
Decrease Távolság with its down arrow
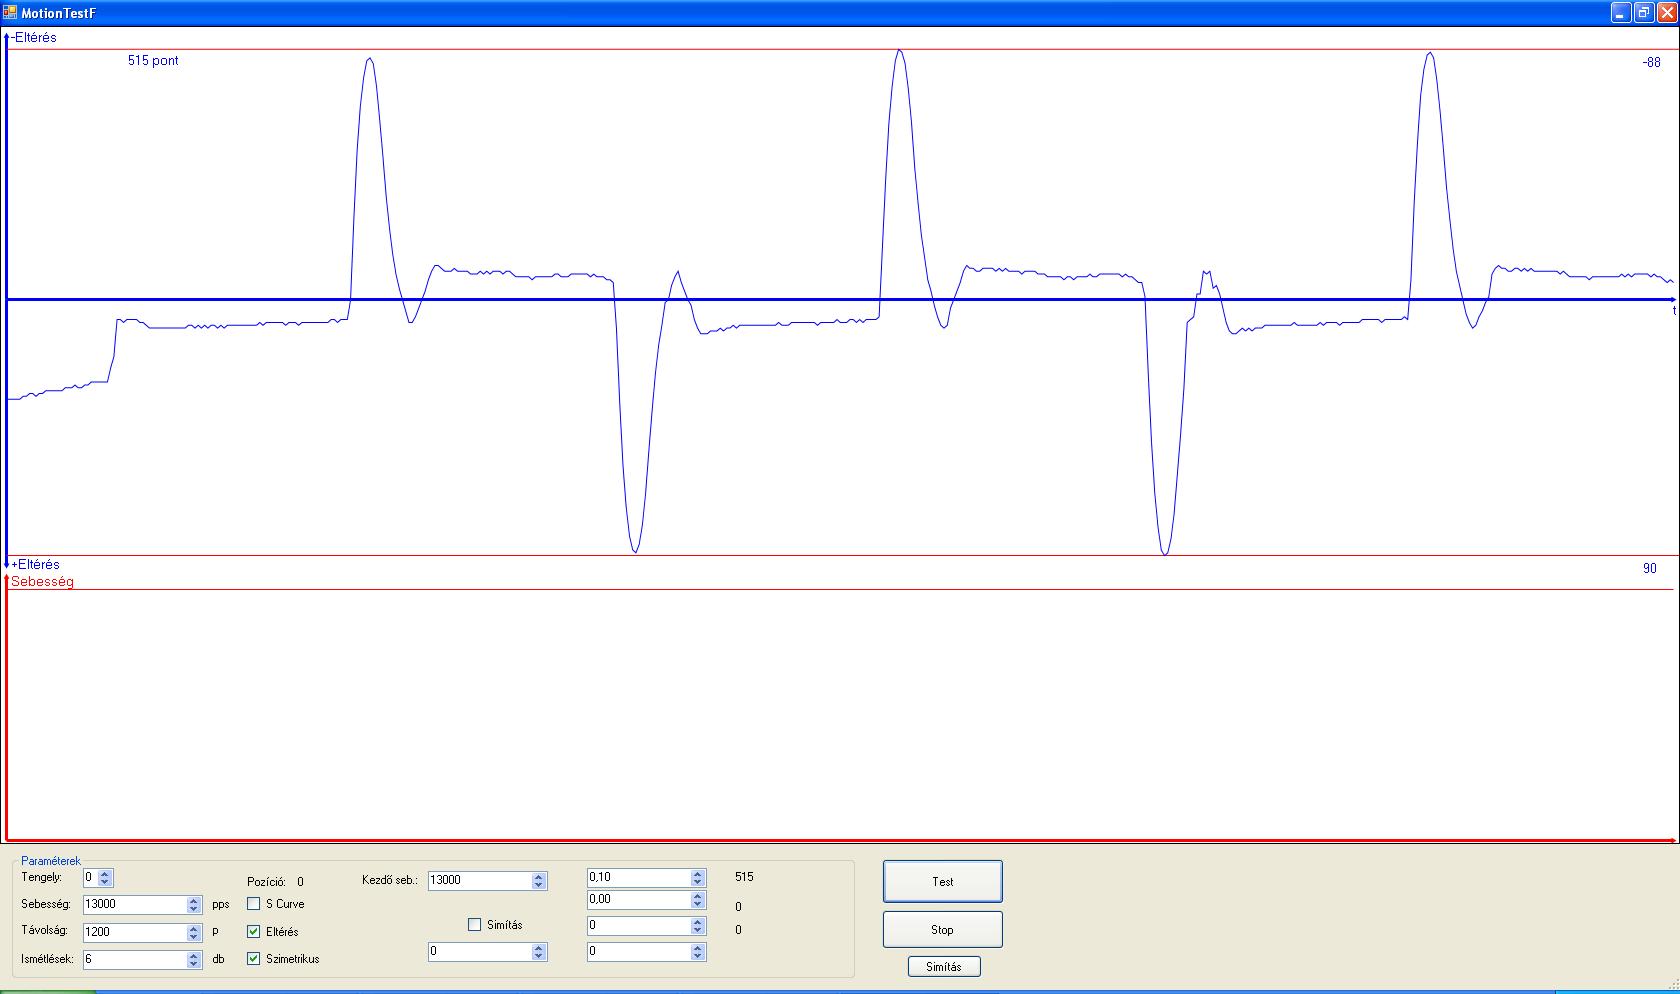pyautogui.click(x=194, y=937)
